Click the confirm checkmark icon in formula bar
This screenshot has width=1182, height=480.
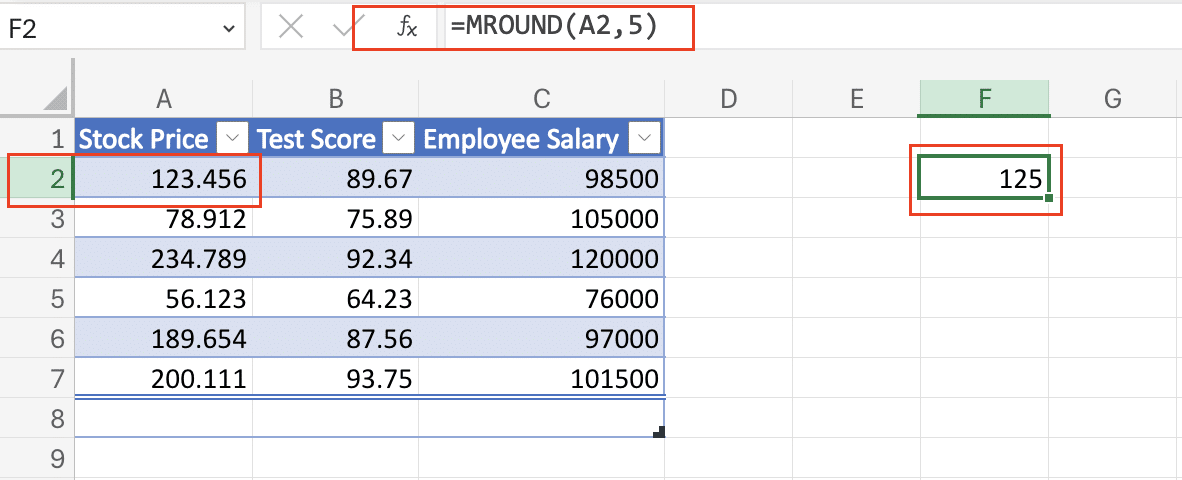[x=344, y=27]
